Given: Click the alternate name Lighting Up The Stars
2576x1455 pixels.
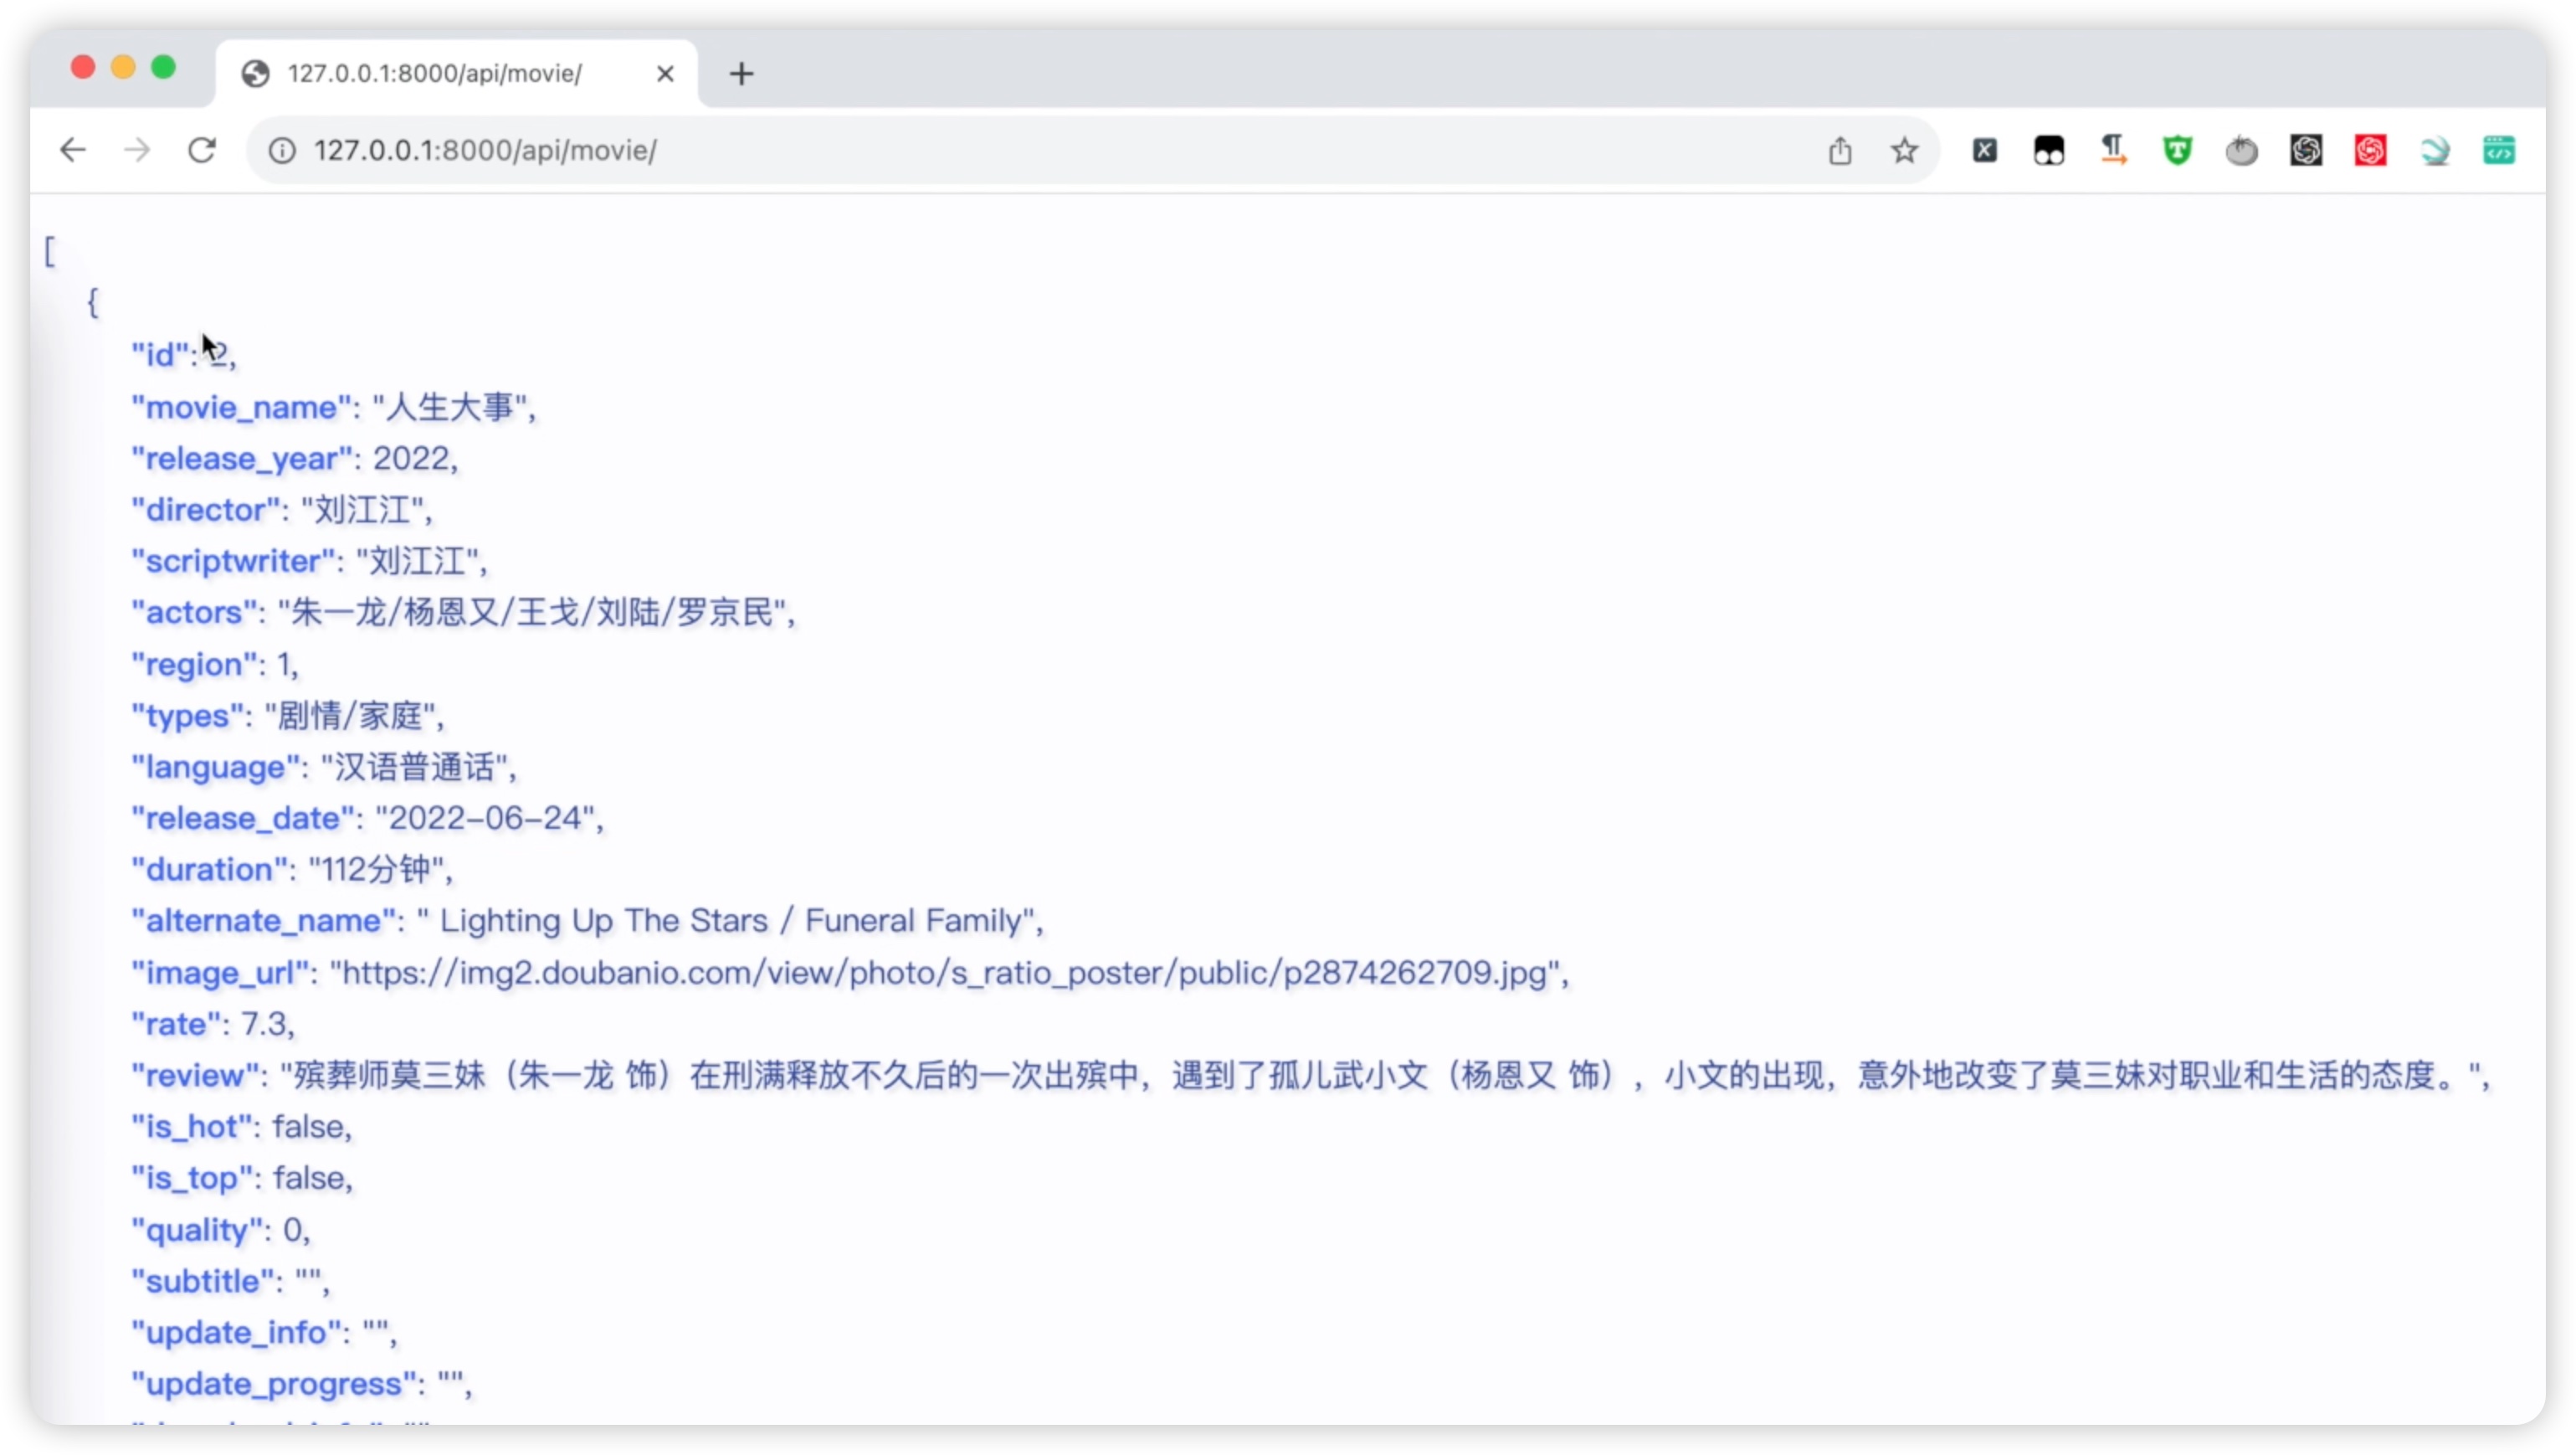Looking at the screenshot, I should (604, 921).
